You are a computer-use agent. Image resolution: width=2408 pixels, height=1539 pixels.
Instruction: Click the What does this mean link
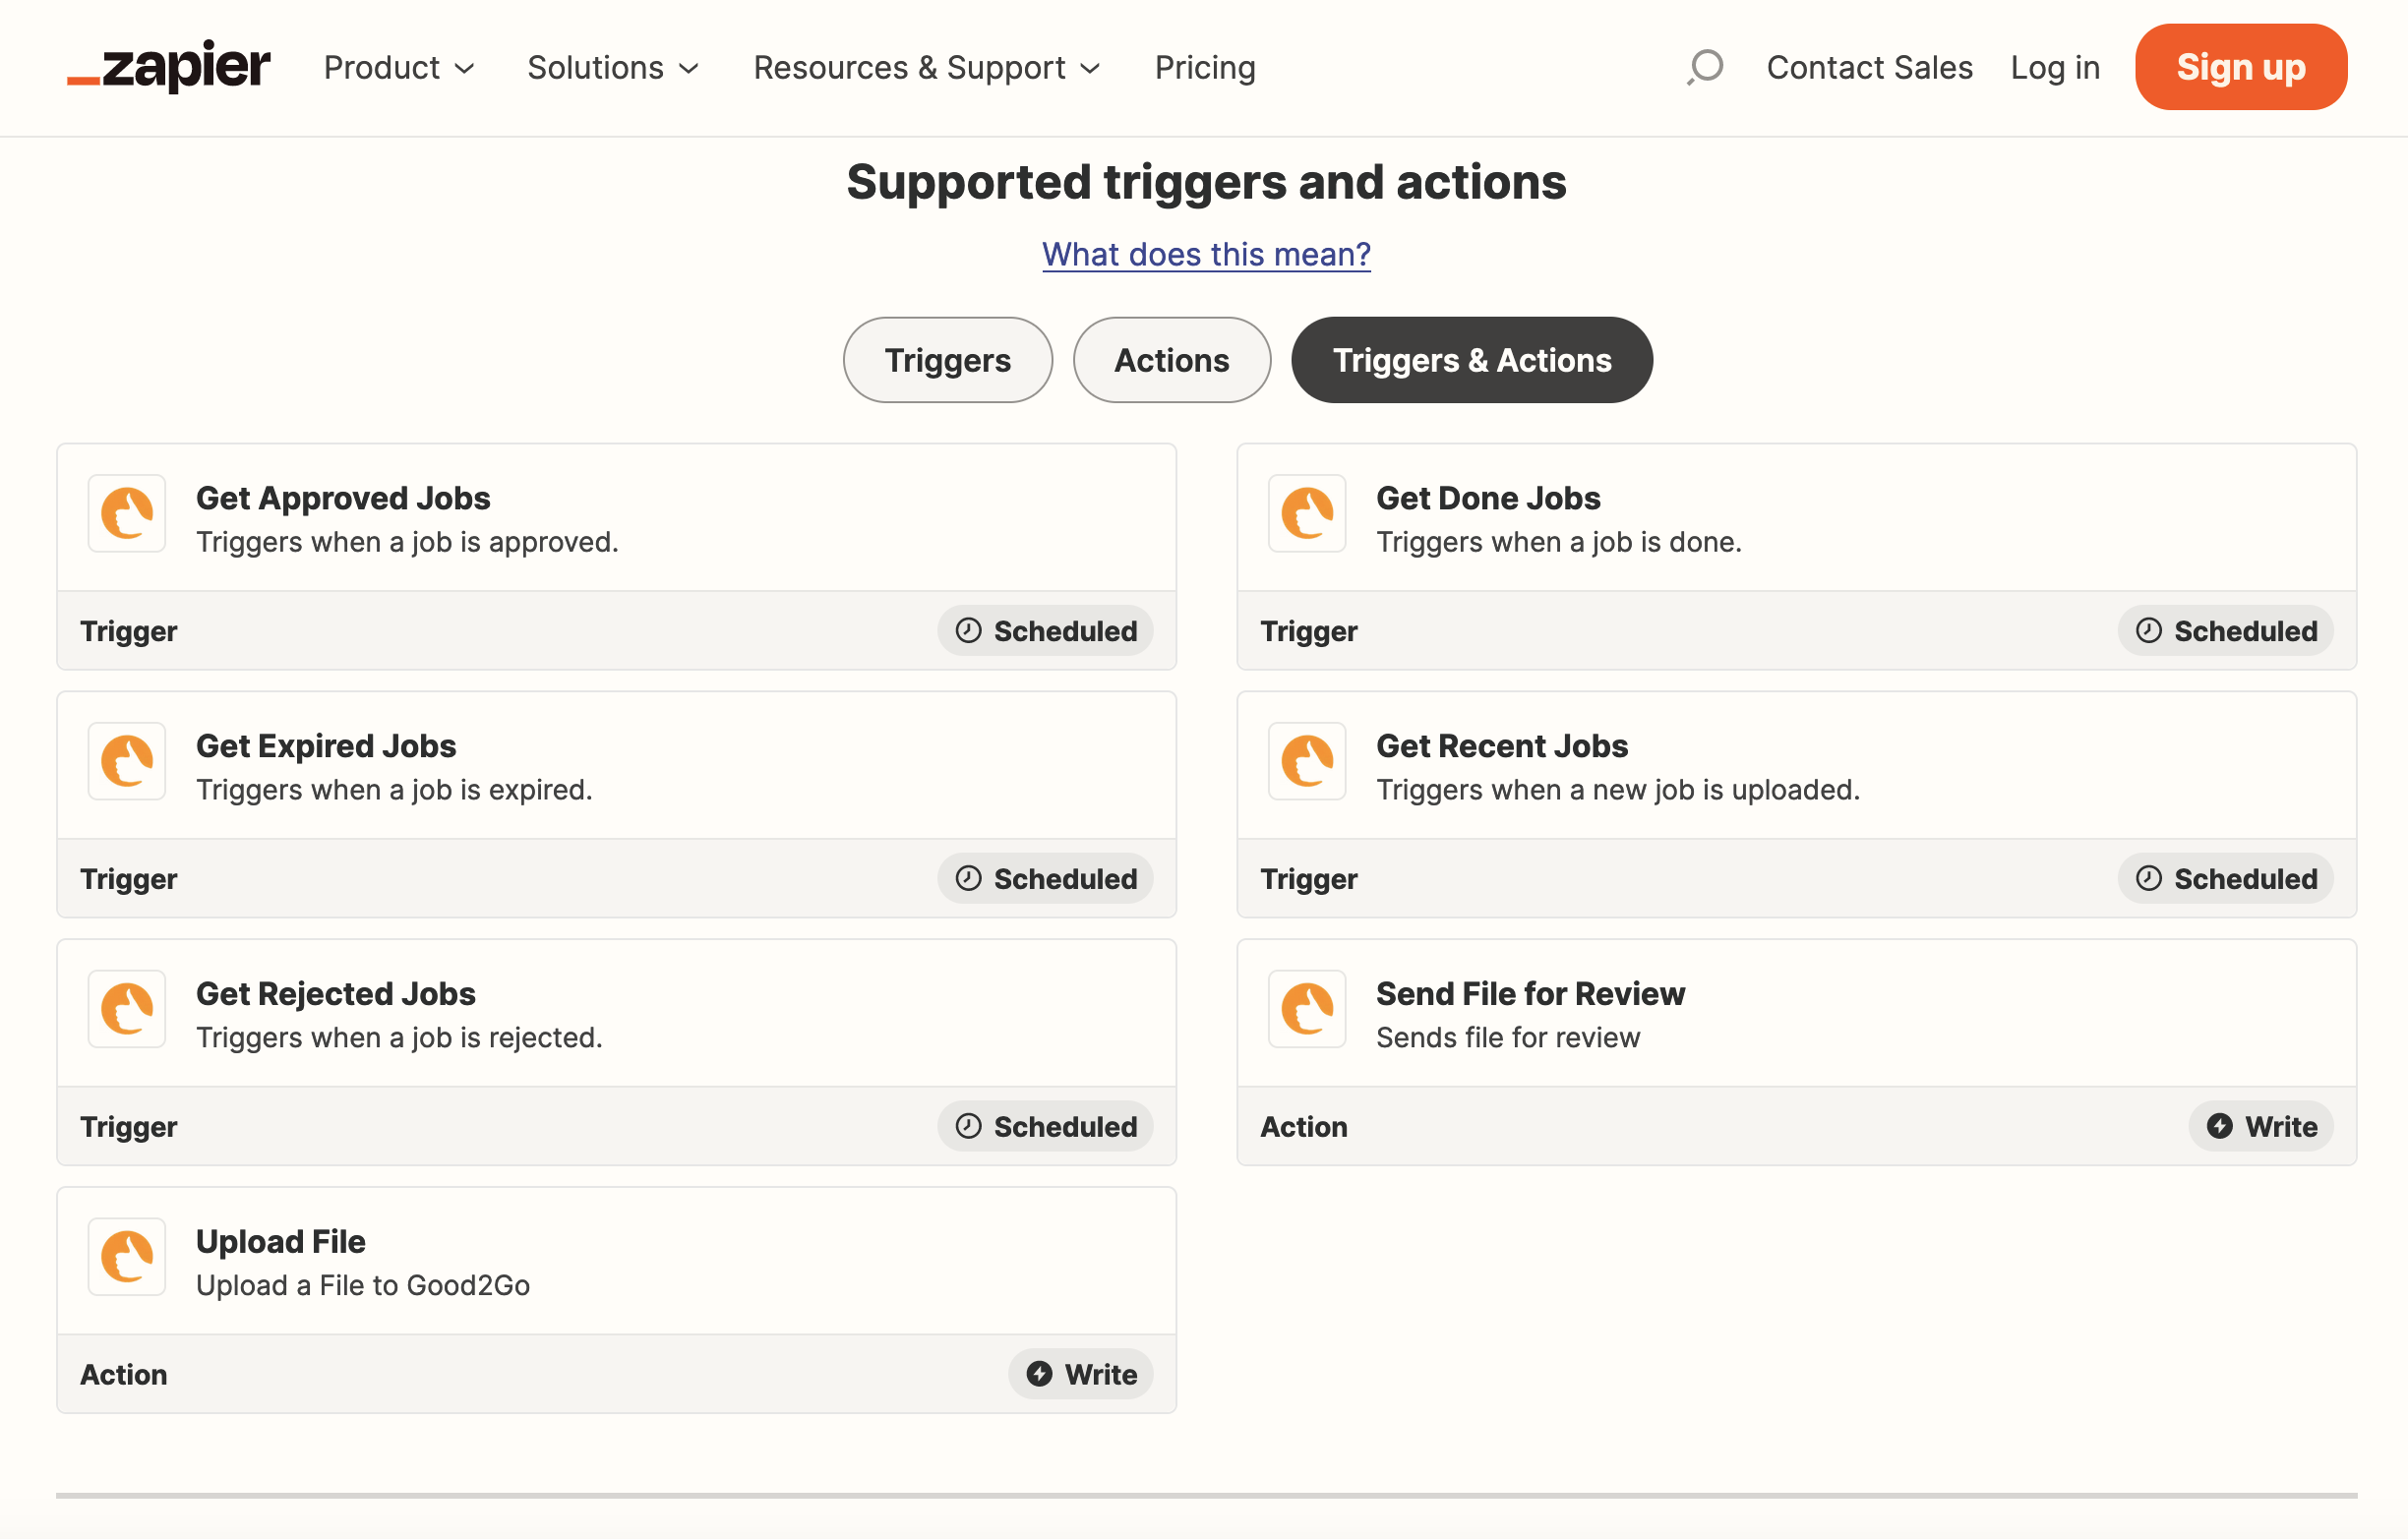coord(1206,253)
